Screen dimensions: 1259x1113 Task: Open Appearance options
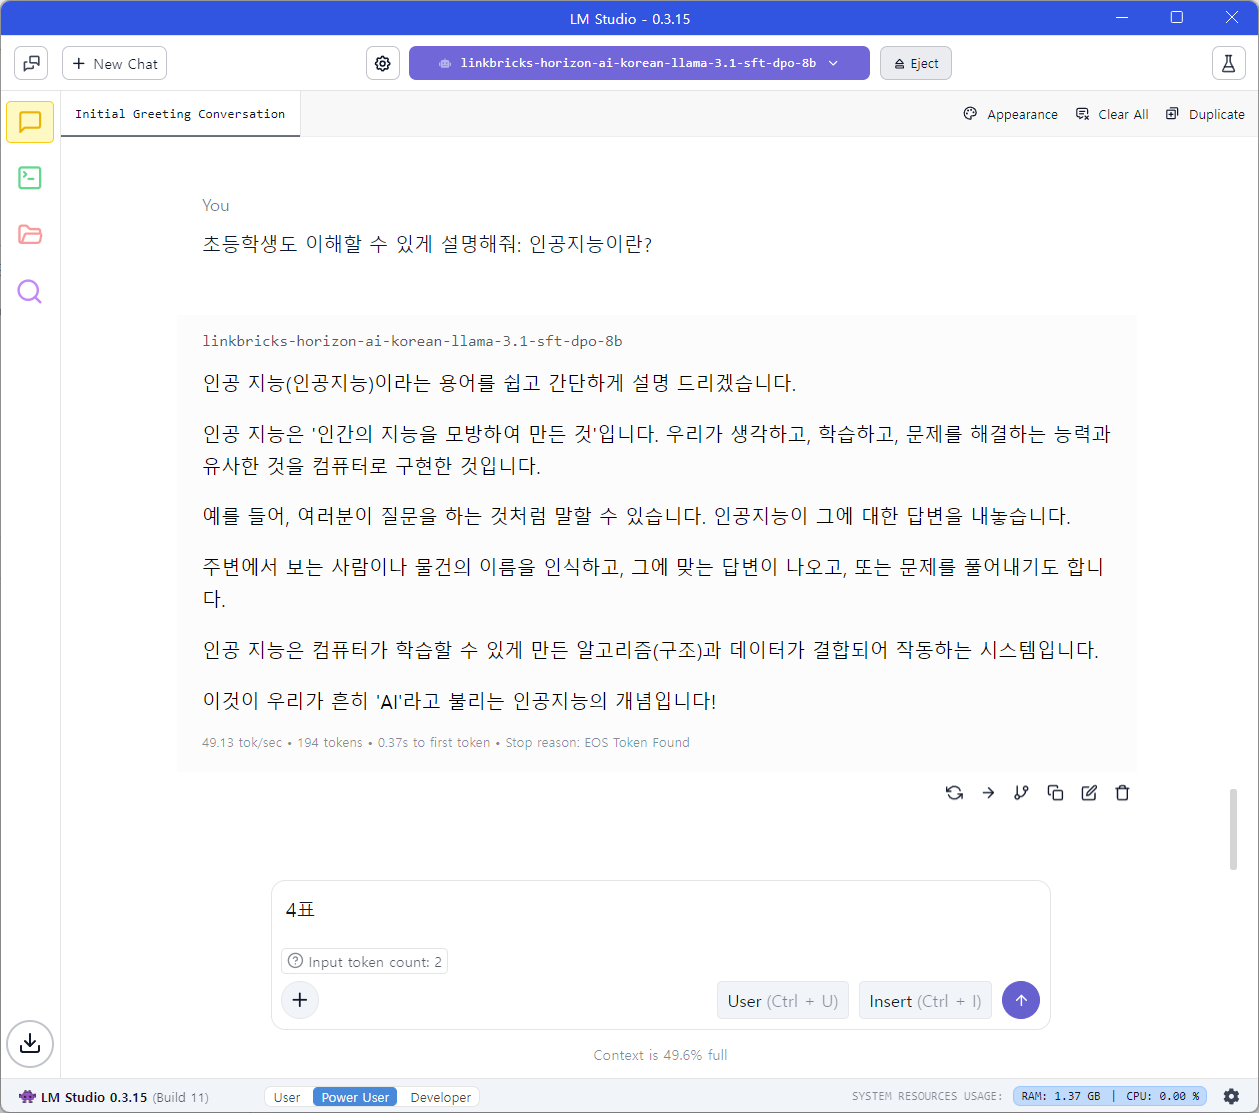pos(1010,114)
